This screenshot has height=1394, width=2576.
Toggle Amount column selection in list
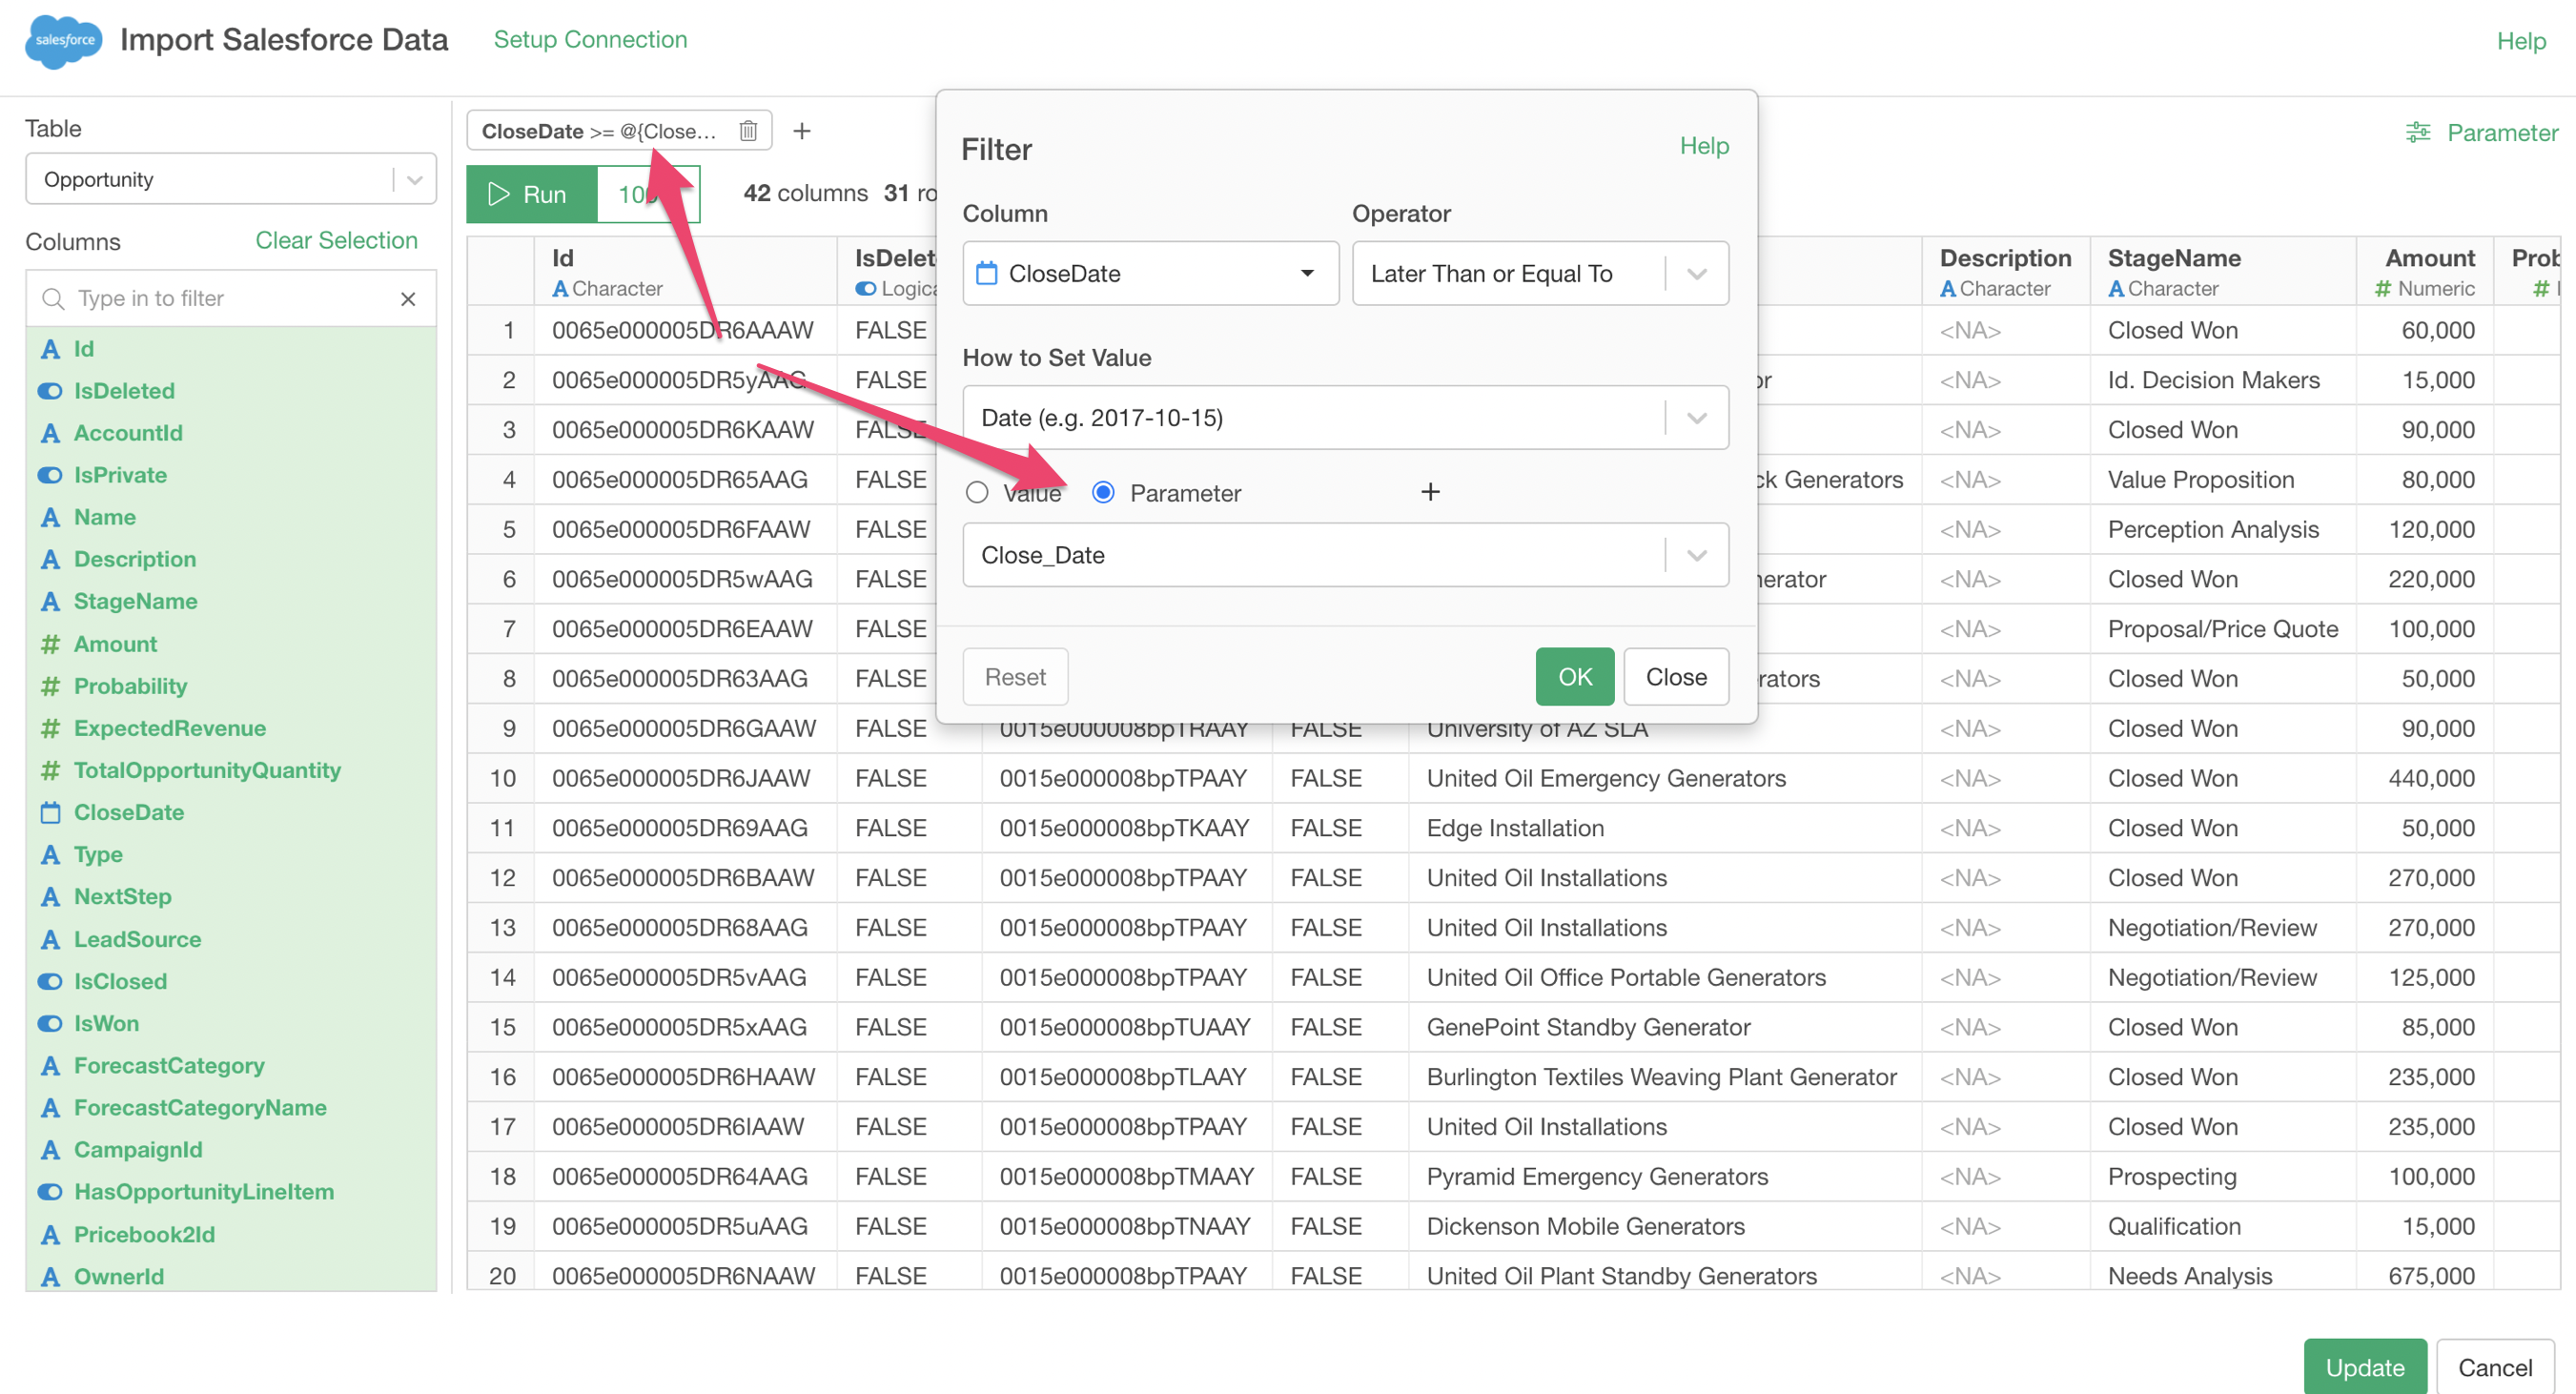[115, 644]
